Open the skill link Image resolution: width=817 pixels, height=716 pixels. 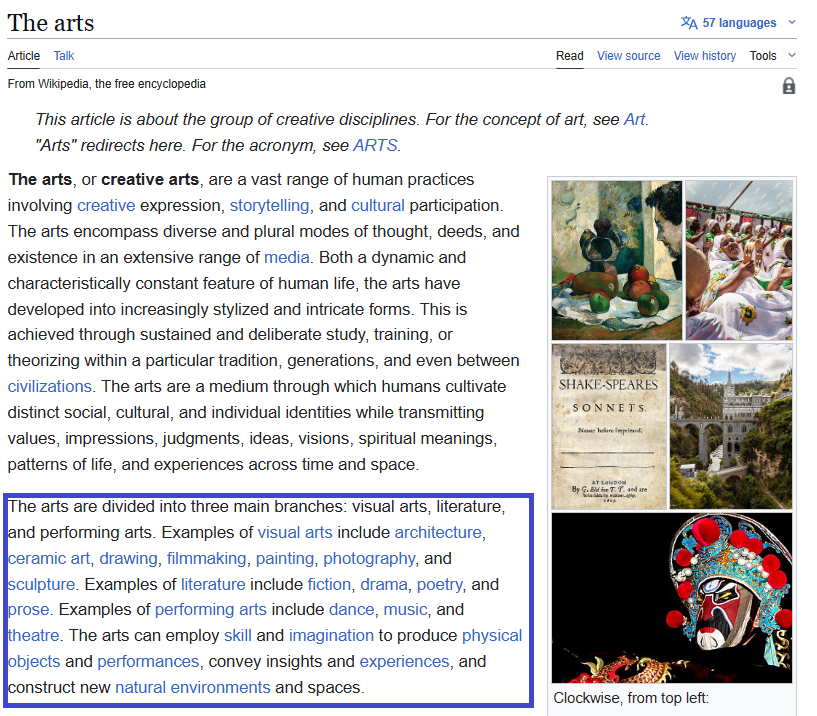(x=237, y=636)
